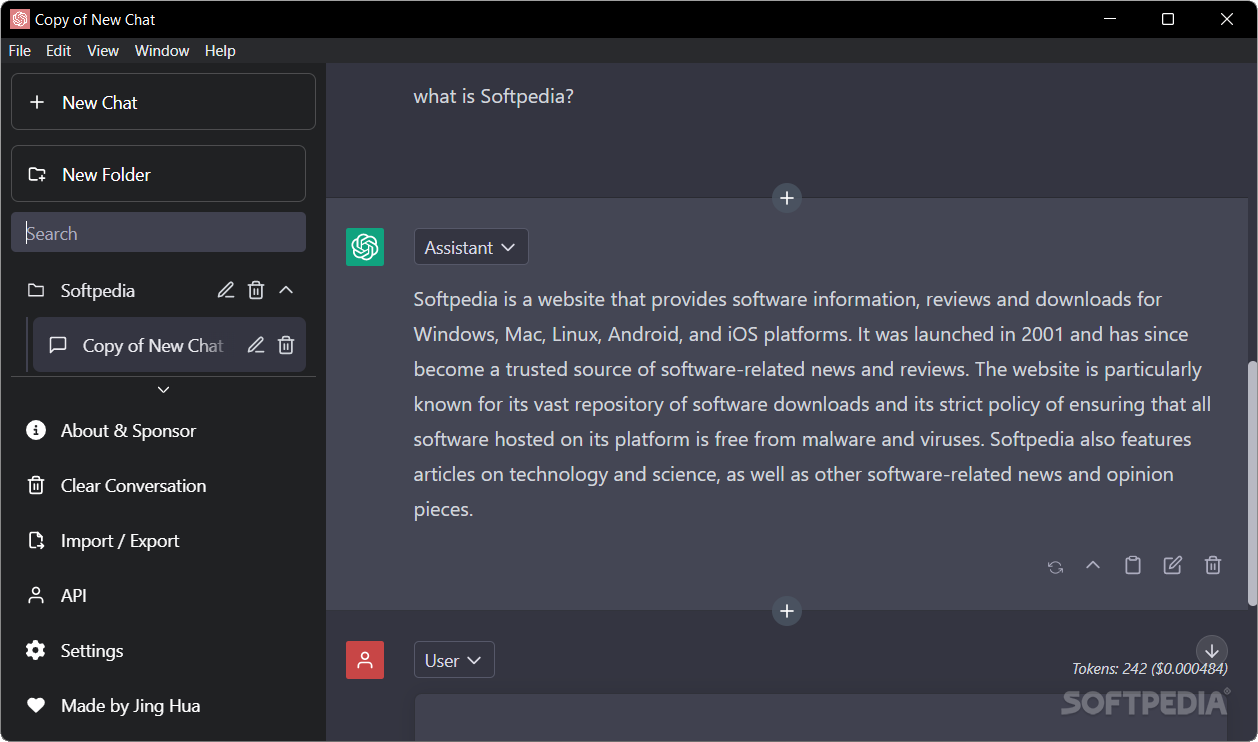Open Made by Jing Hua link

pyautogui.click(x=163, y=705)
